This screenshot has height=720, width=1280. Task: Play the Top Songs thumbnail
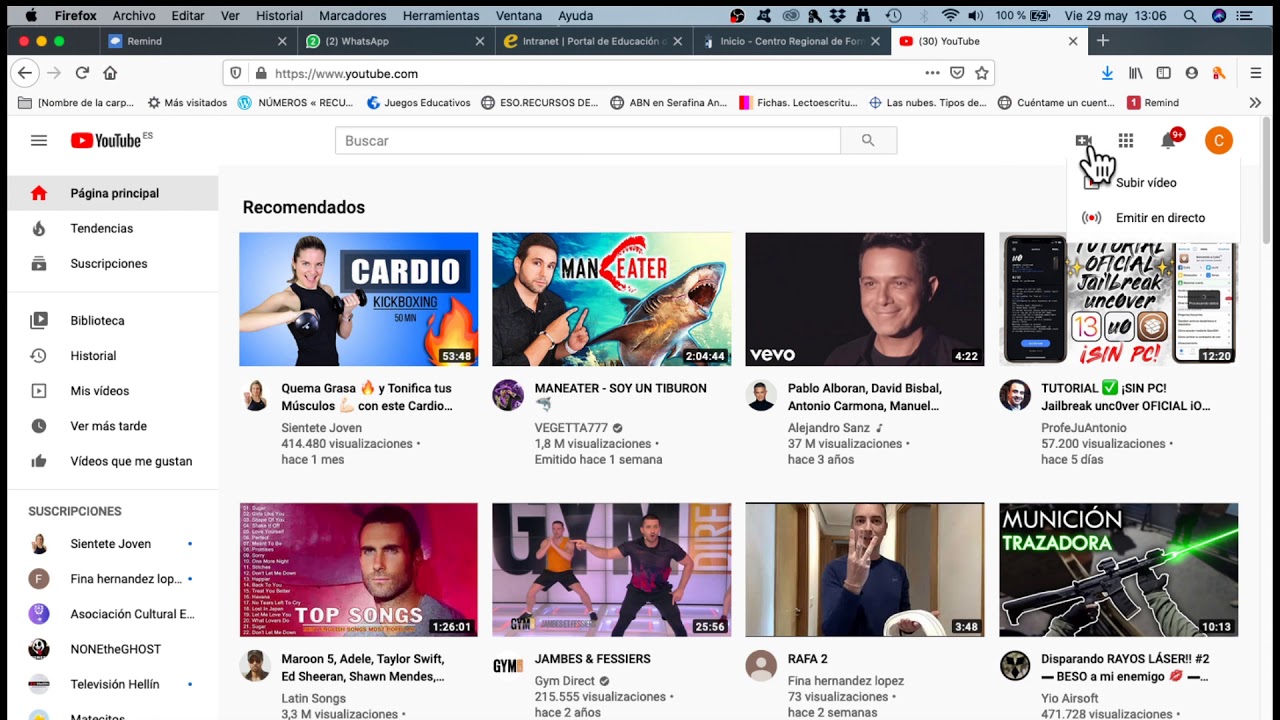tap(358, 570)
